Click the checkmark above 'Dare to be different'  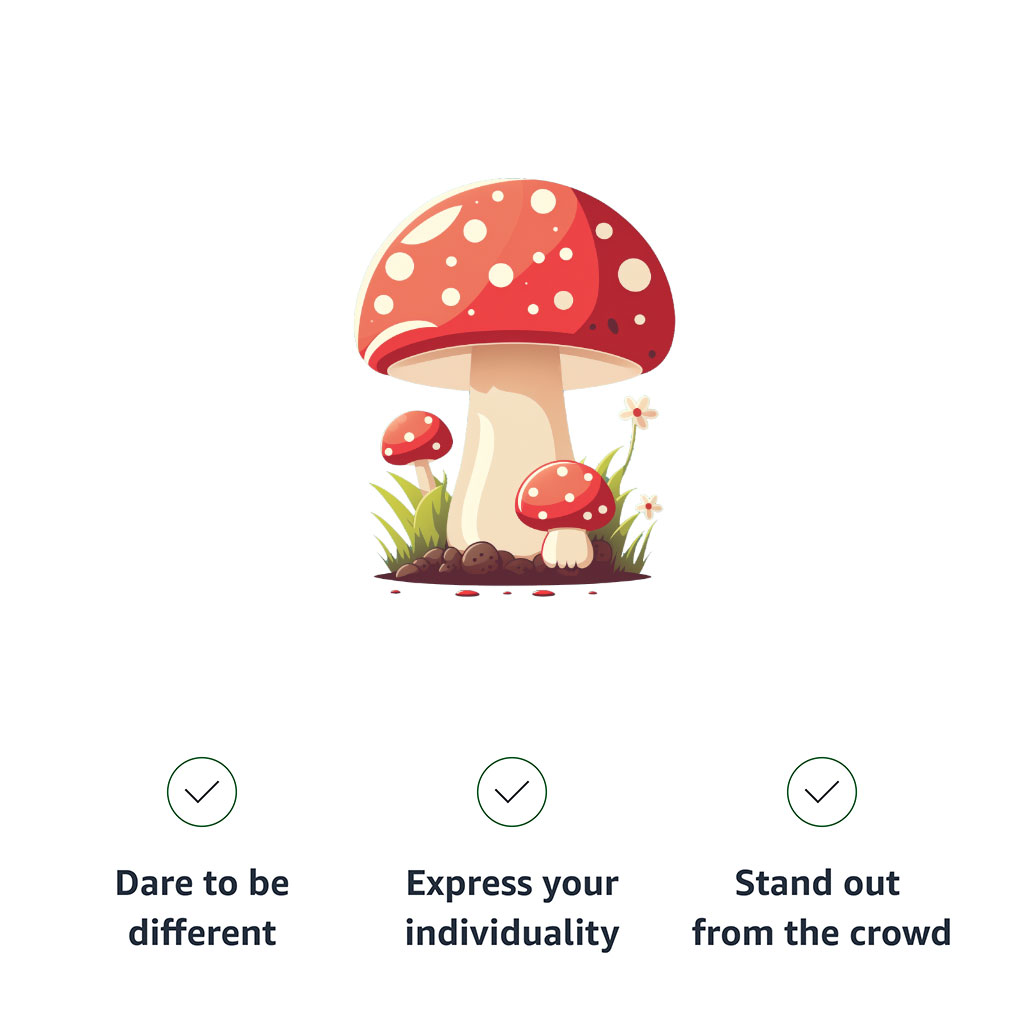(202, 792)
